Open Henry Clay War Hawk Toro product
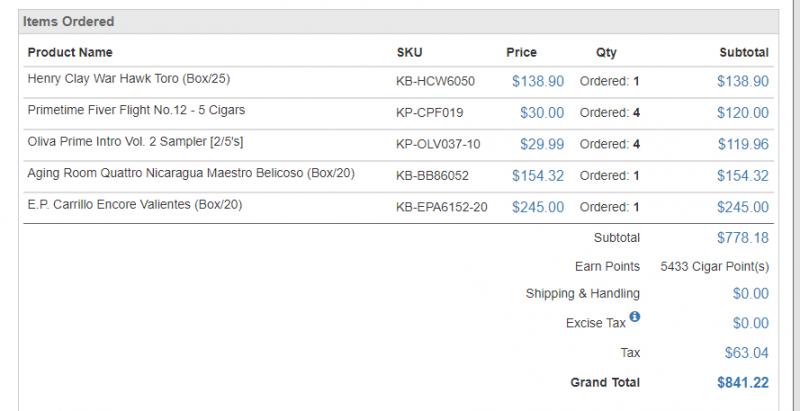Image resolution: width=800 pixels, height=411 pixels. 129,79
